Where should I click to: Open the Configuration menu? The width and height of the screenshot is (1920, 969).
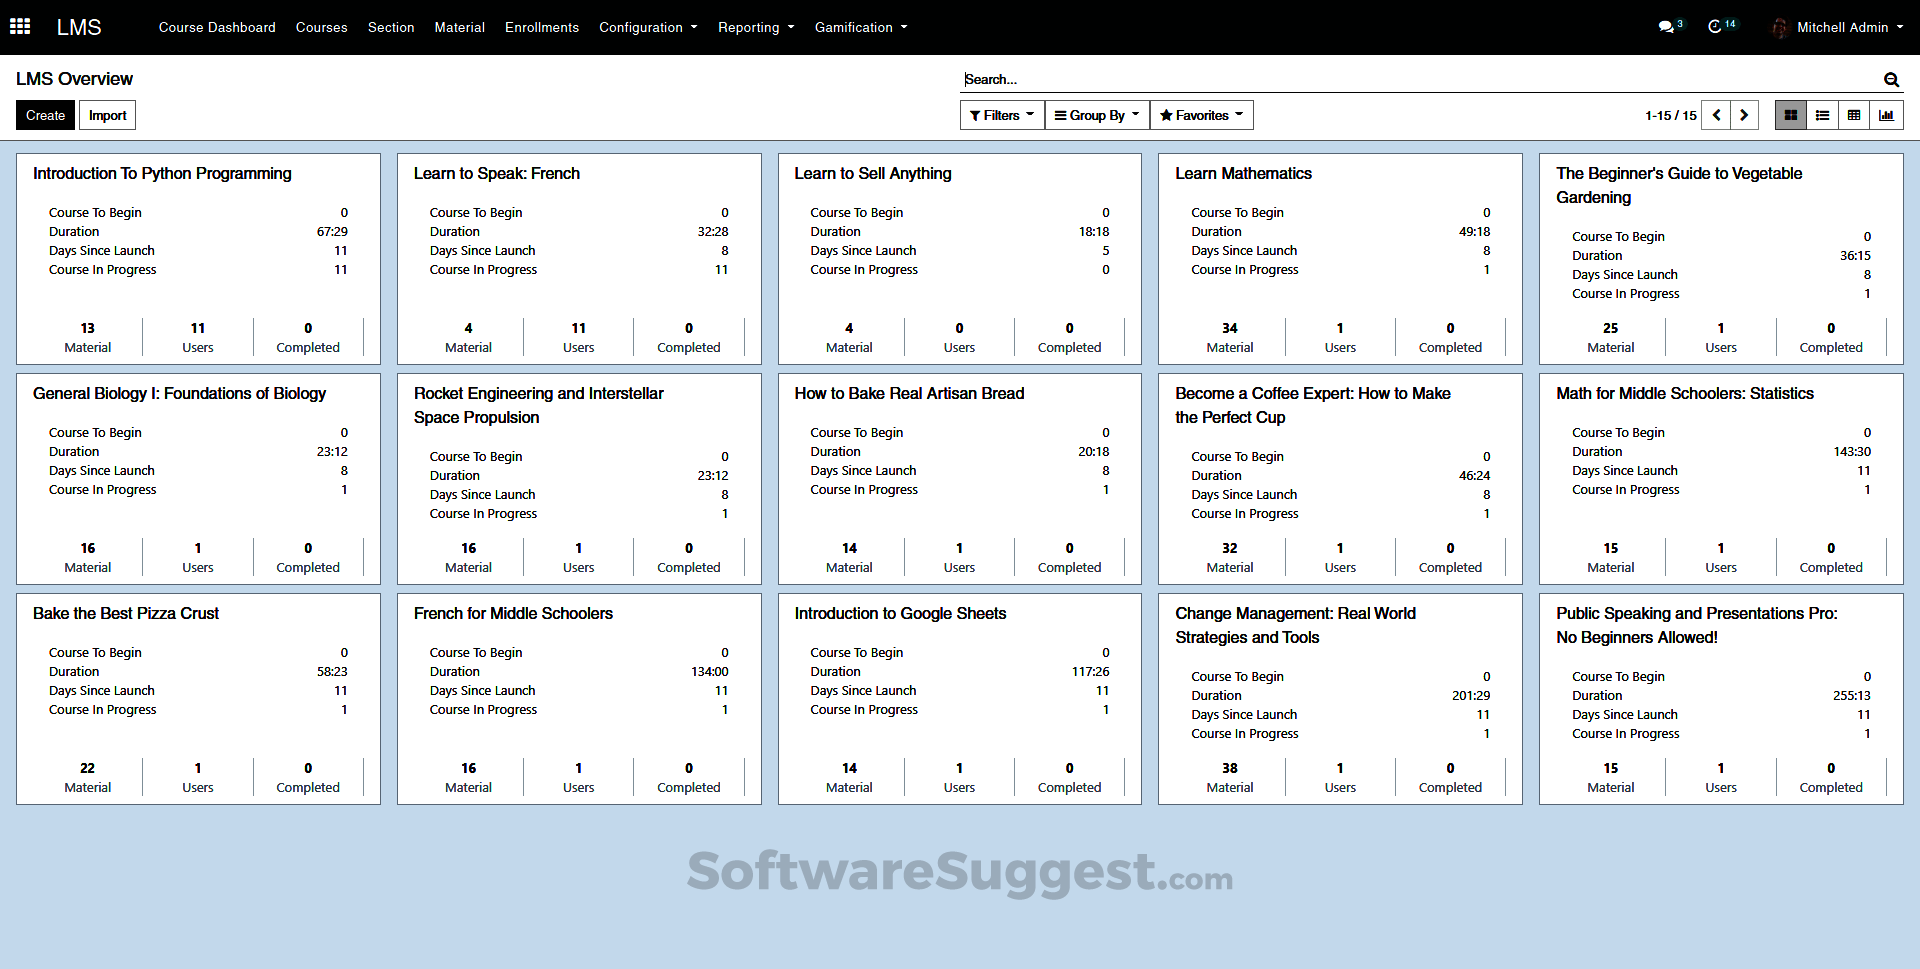pos(648,27)
